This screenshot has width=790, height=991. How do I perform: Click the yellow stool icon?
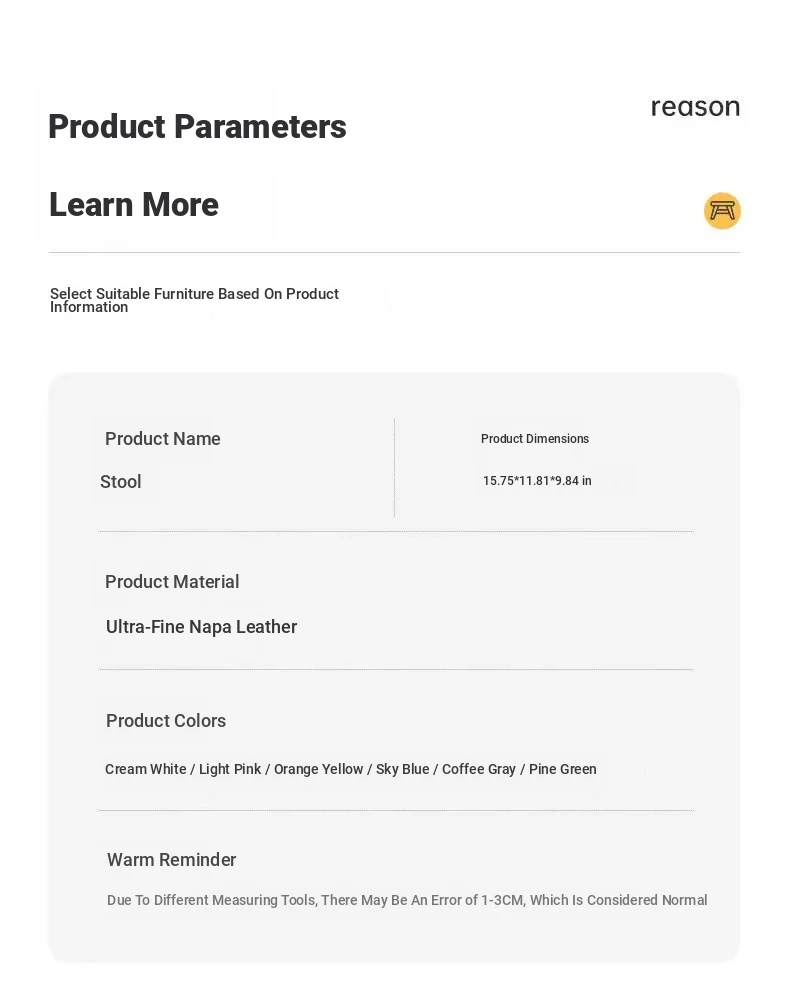tap(722, 210)
